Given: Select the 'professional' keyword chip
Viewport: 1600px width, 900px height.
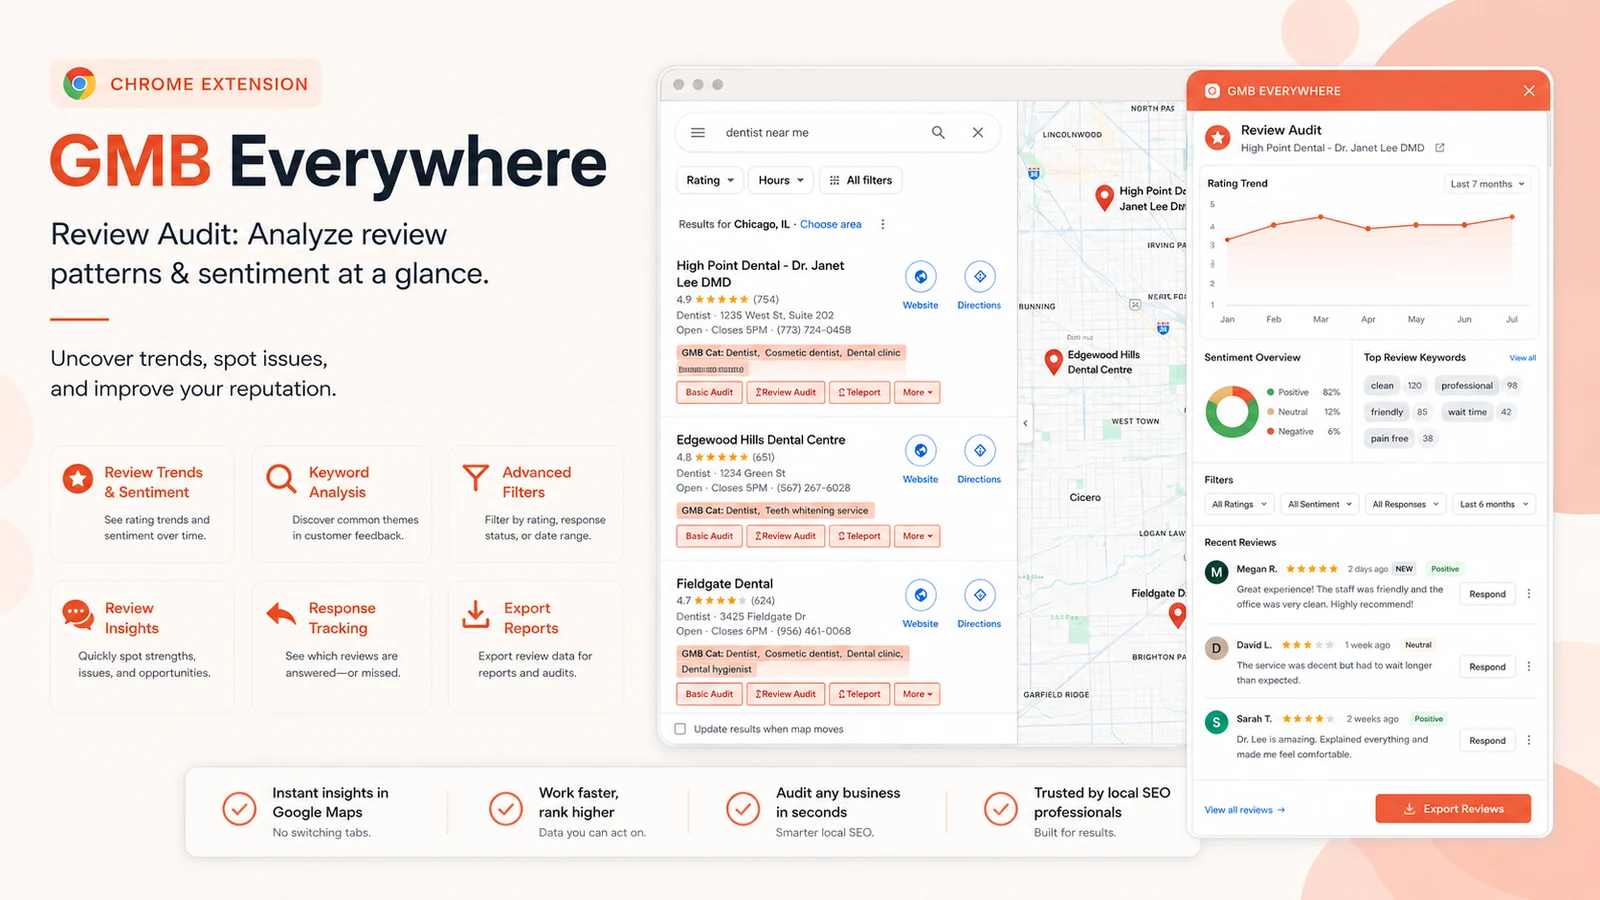Looking at the screenshot, I should pos(1467,386).
